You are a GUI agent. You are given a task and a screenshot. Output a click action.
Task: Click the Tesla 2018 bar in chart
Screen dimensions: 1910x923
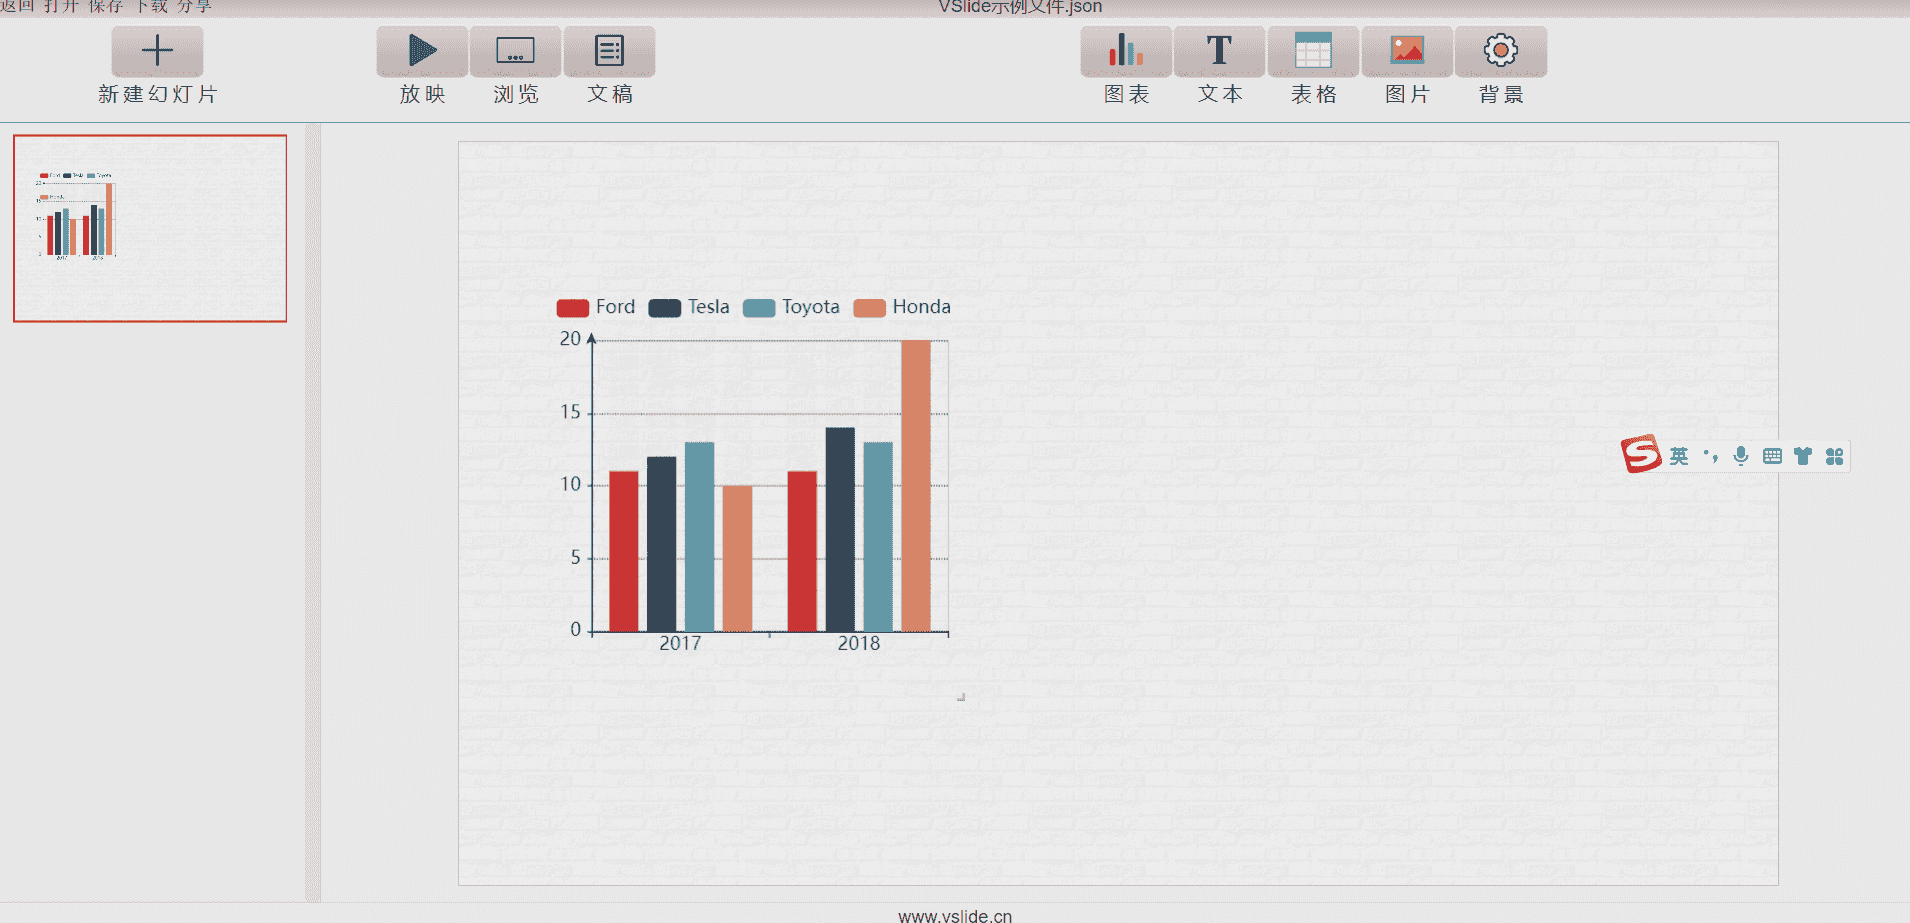pyautogui.click(x=840, y=530)
